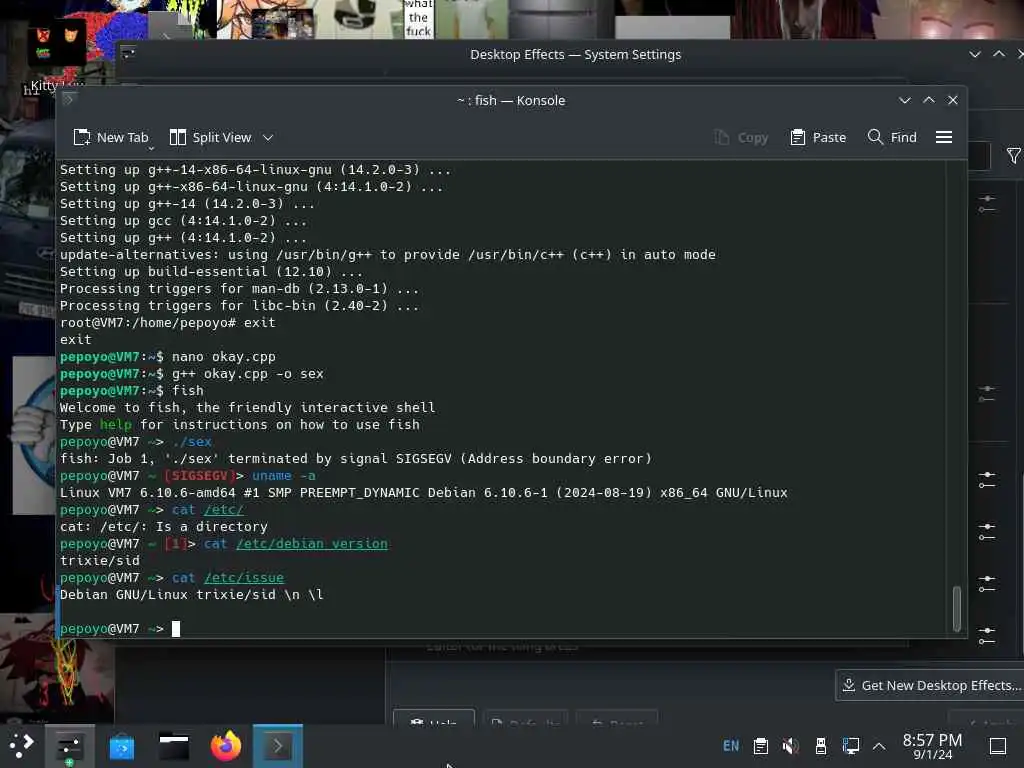Click the Konsole window icon in title bar
1024x768 pixels.
click(x=69, y=99)
